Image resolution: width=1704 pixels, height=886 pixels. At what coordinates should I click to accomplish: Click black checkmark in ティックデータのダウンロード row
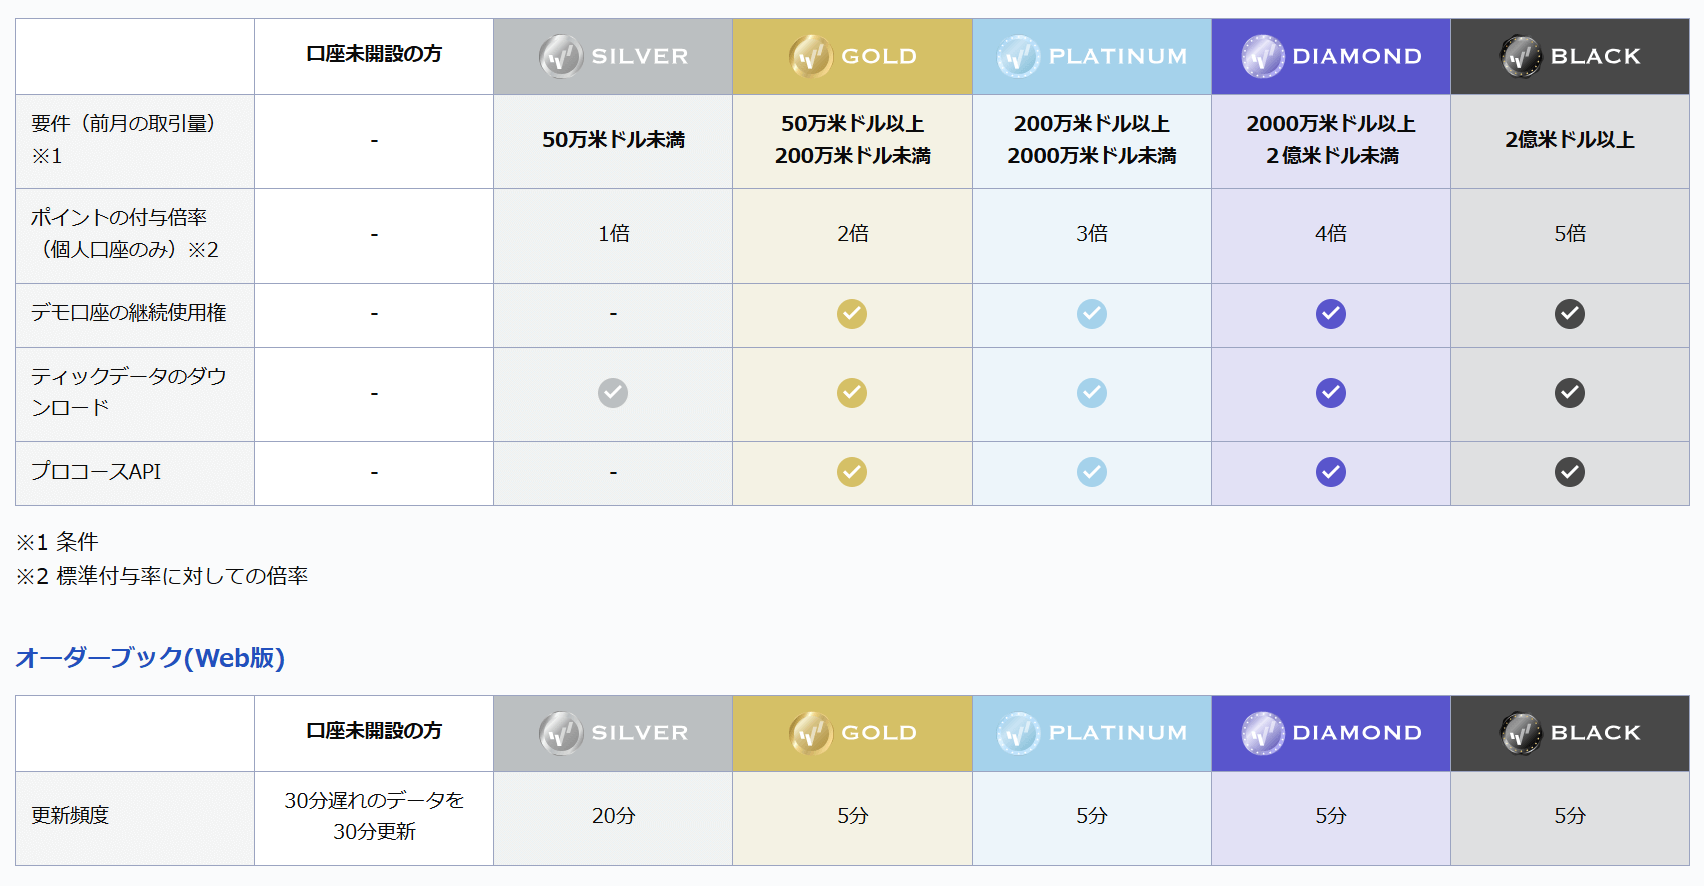click(1570, 393)
